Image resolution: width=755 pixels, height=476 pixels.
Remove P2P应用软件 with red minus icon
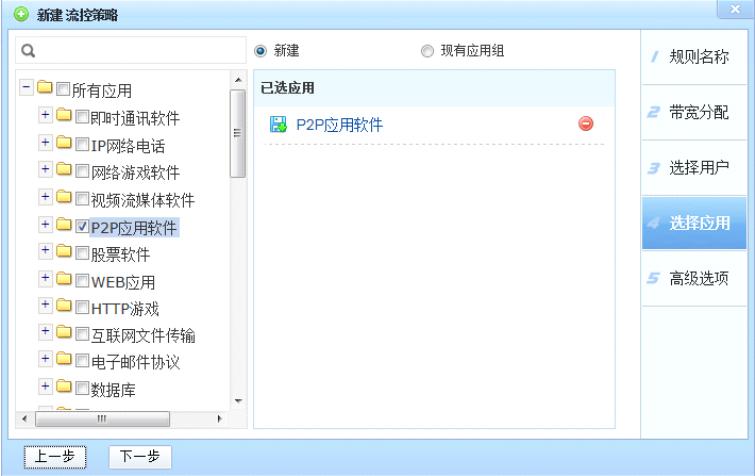[x=586, y=124]
